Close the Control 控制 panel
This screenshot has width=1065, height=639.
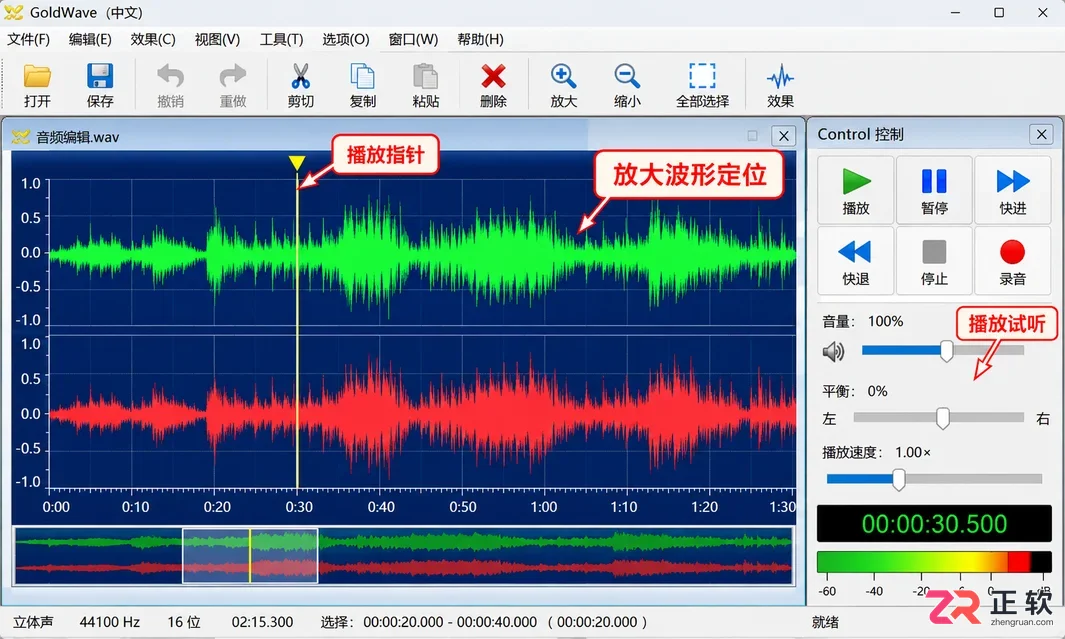tap(1041, 134)
